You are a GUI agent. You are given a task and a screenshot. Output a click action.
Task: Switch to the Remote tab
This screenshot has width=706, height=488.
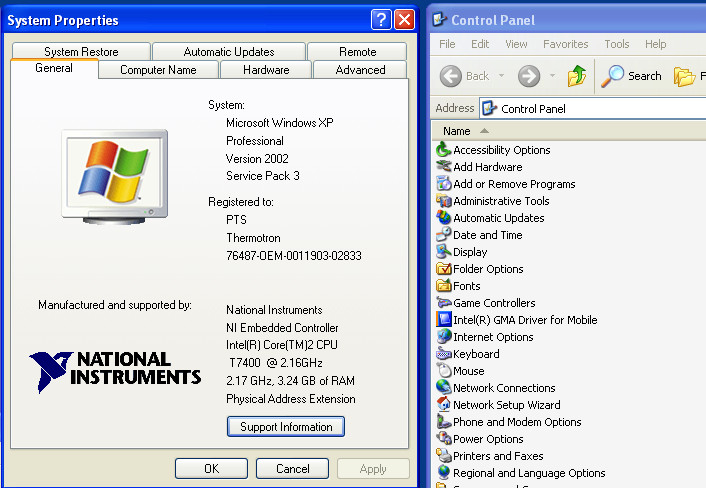pyautogui.click(x=358, y=52)
